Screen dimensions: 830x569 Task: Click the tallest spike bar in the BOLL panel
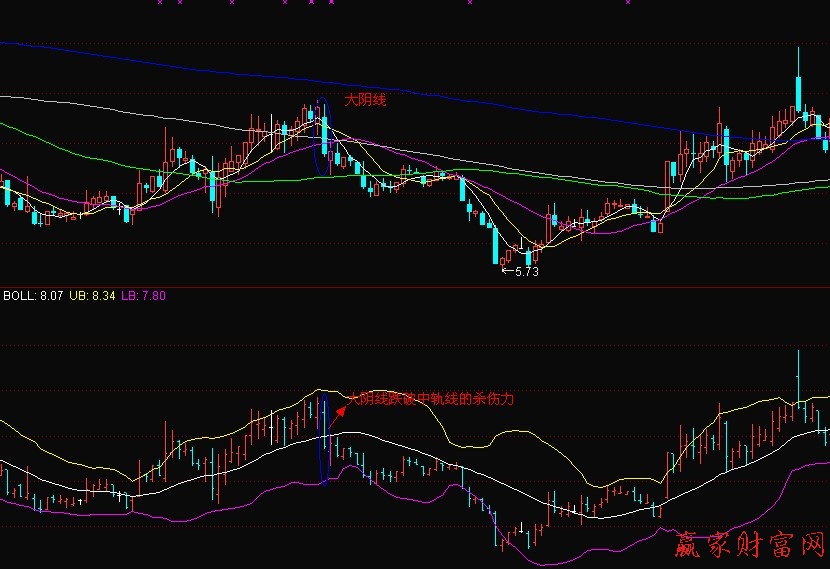point(798,378)
